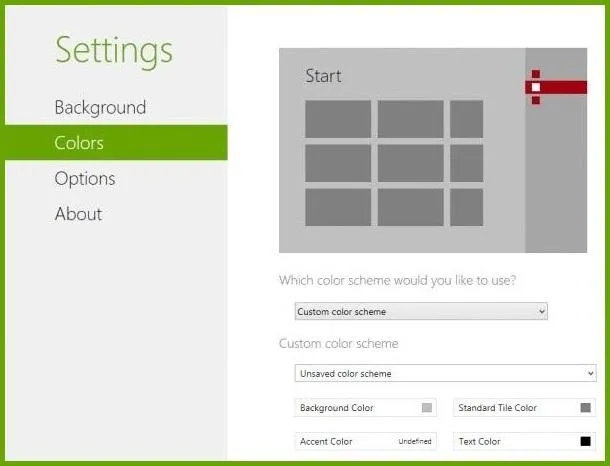
Task: Expand the 'Unsaved color scheme' dropdown
Action: point(445,373)
